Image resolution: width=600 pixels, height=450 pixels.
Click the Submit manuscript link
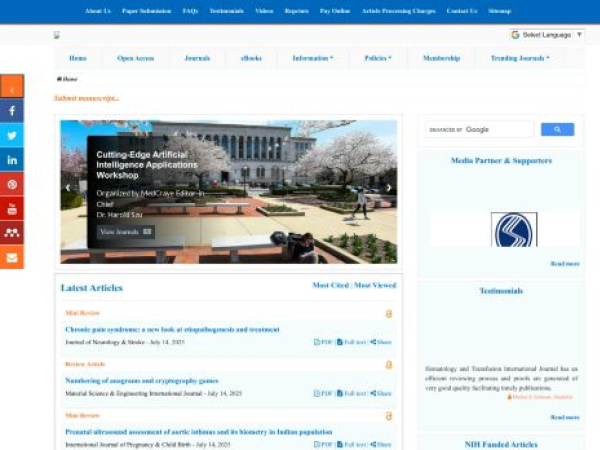[x=86, y=98]
